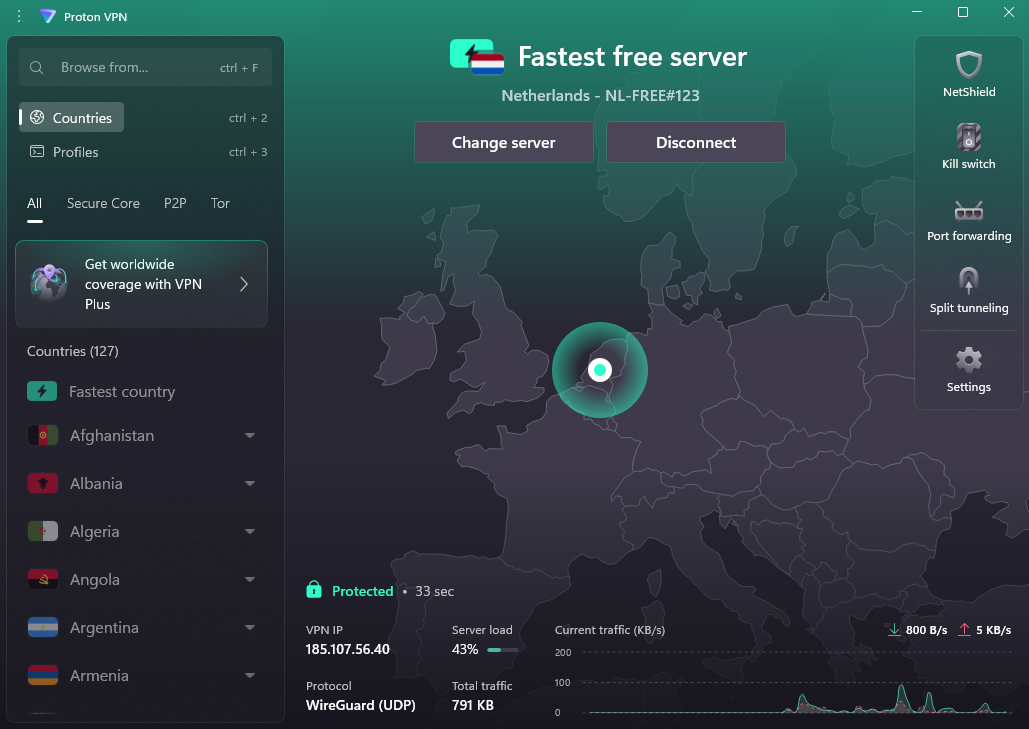Click the Fastest country lightning icon
1029x729 pixels.
pyautogui.click(x=42, y=392)
